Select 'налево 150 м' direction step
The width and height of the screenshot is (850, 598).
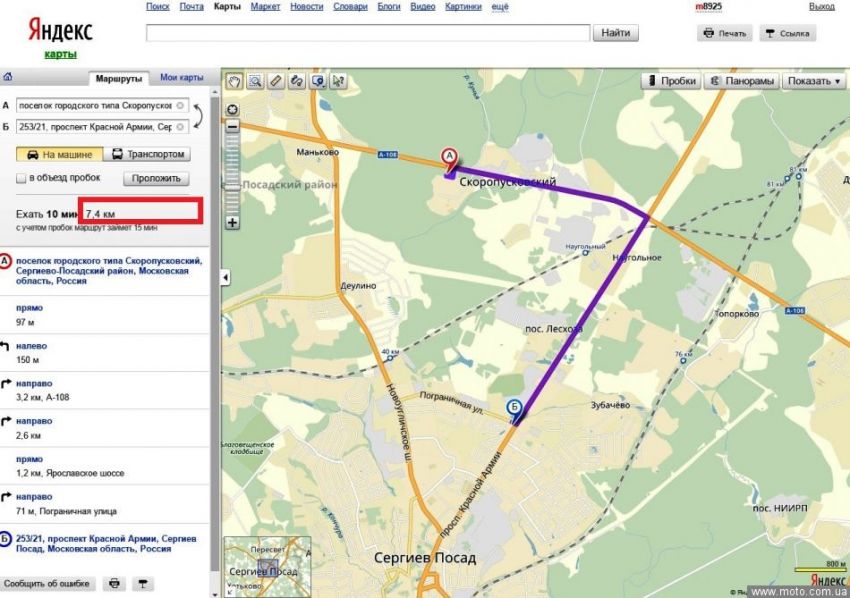[x=105, y=353]
